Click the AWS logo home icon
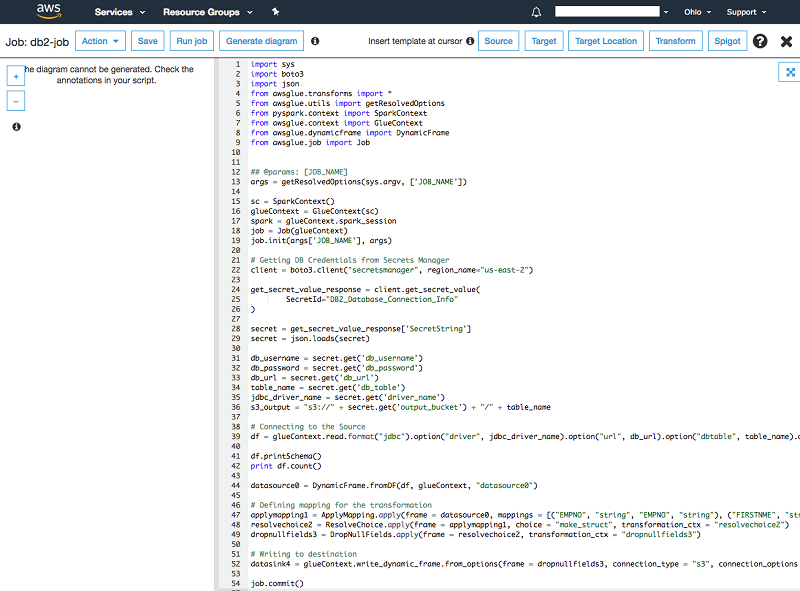Image resolution: width=800 pixels, height=591 pixels. (x=49, y=12)
